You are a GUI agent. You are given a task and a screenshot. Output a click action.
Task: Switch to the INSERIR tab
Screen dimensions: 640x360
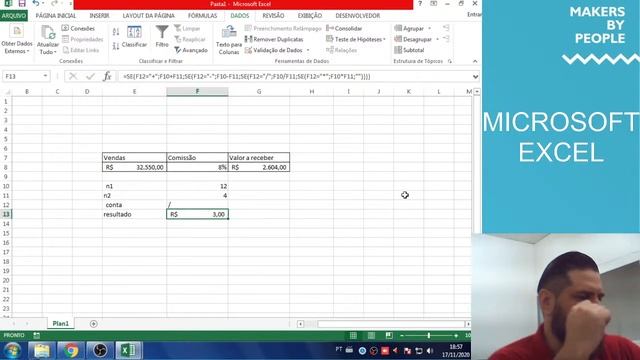[99, 16]
